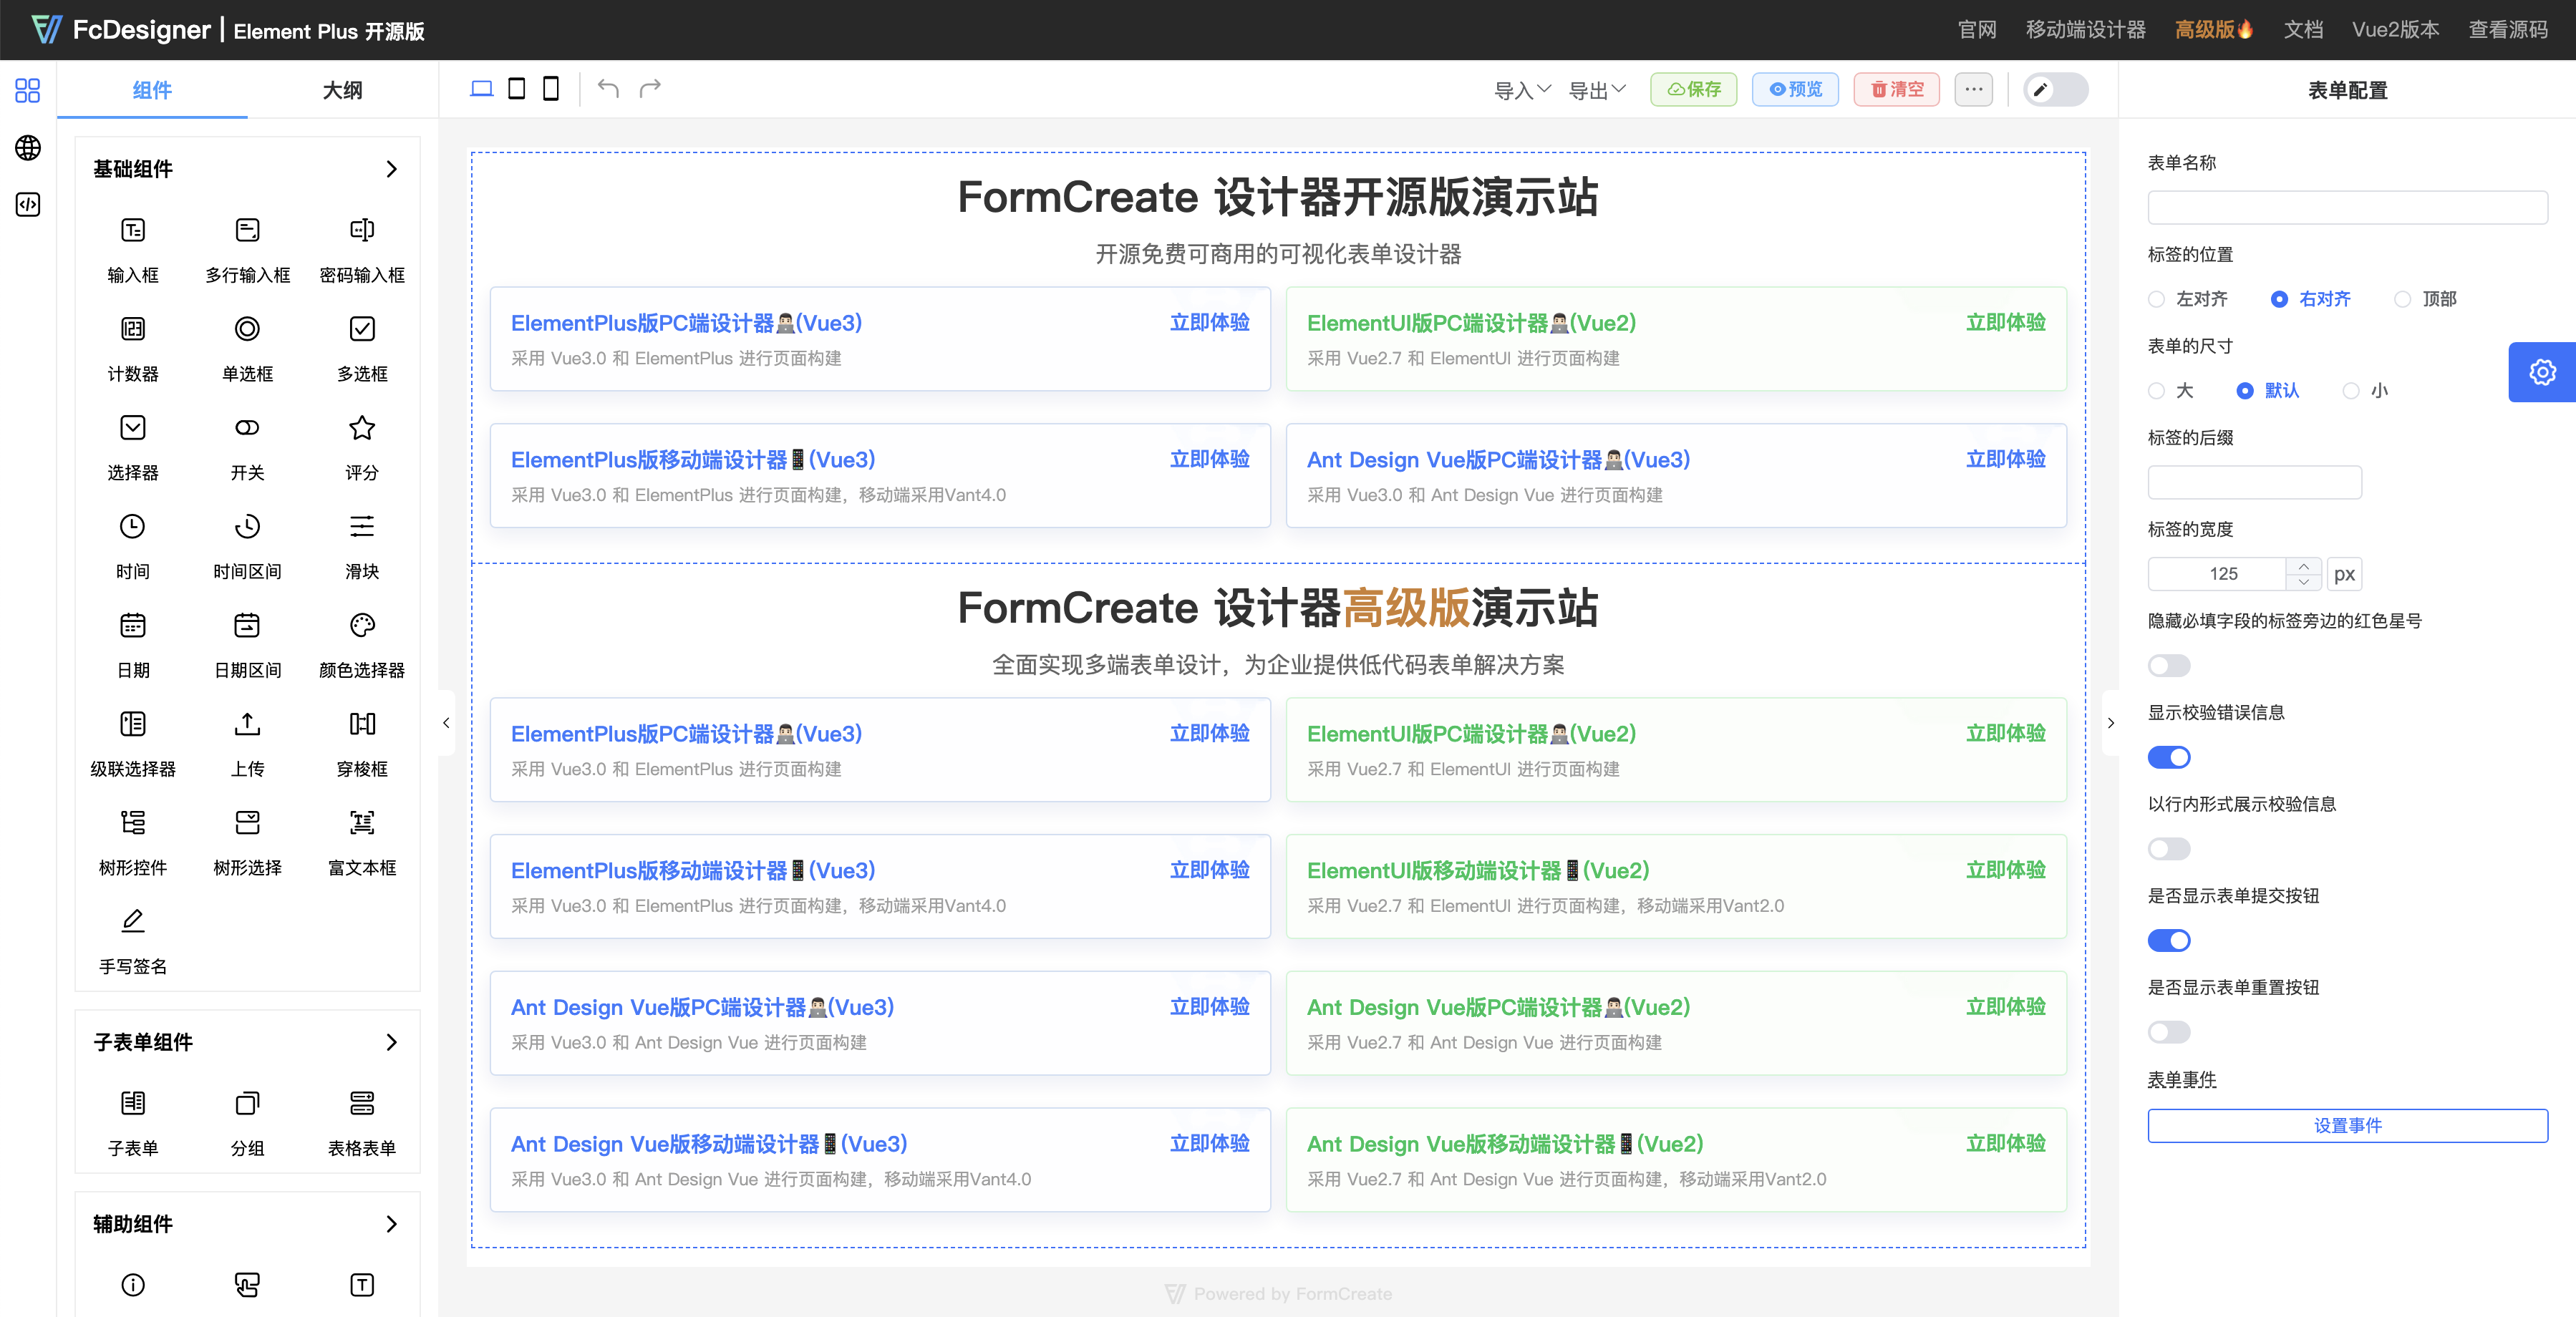The image size is (2576, 1317).
Task: Choose the 分组 group component
Action: tap(247, 1124)
